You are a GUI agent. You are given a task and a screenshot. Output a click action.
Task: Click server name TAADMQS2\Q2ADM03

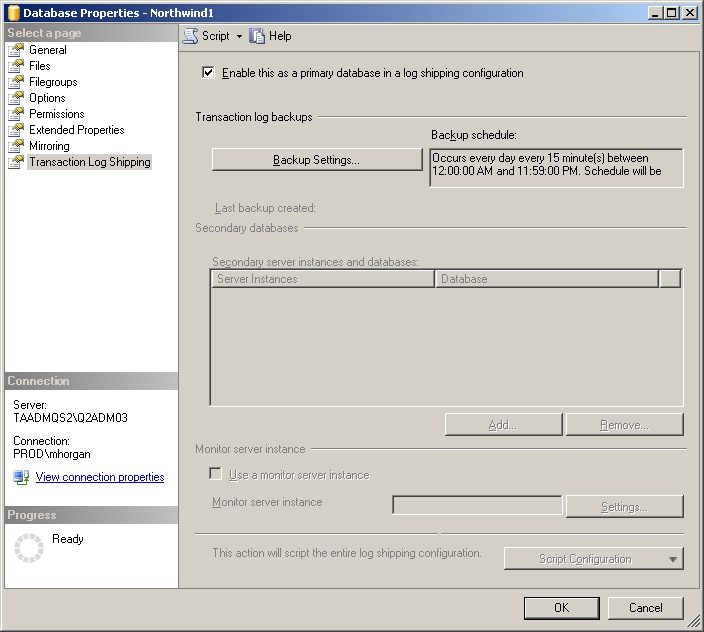coord(70,418)
